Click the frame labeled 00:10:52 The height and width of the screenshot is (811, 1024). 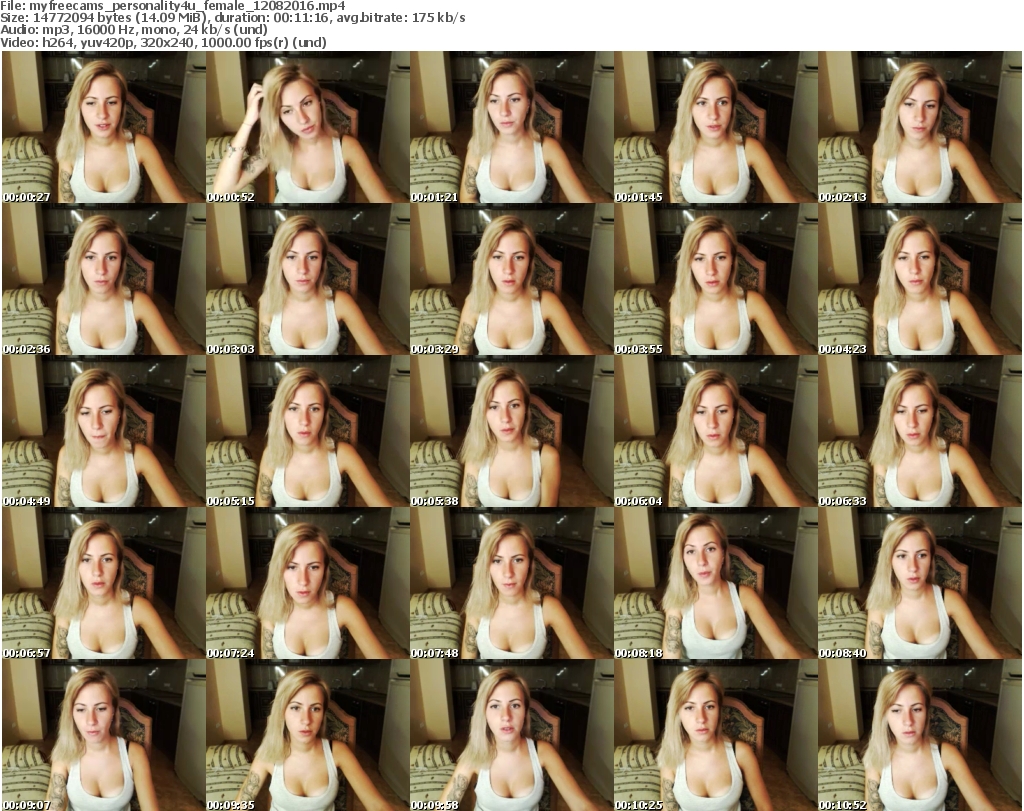point(920,735)
